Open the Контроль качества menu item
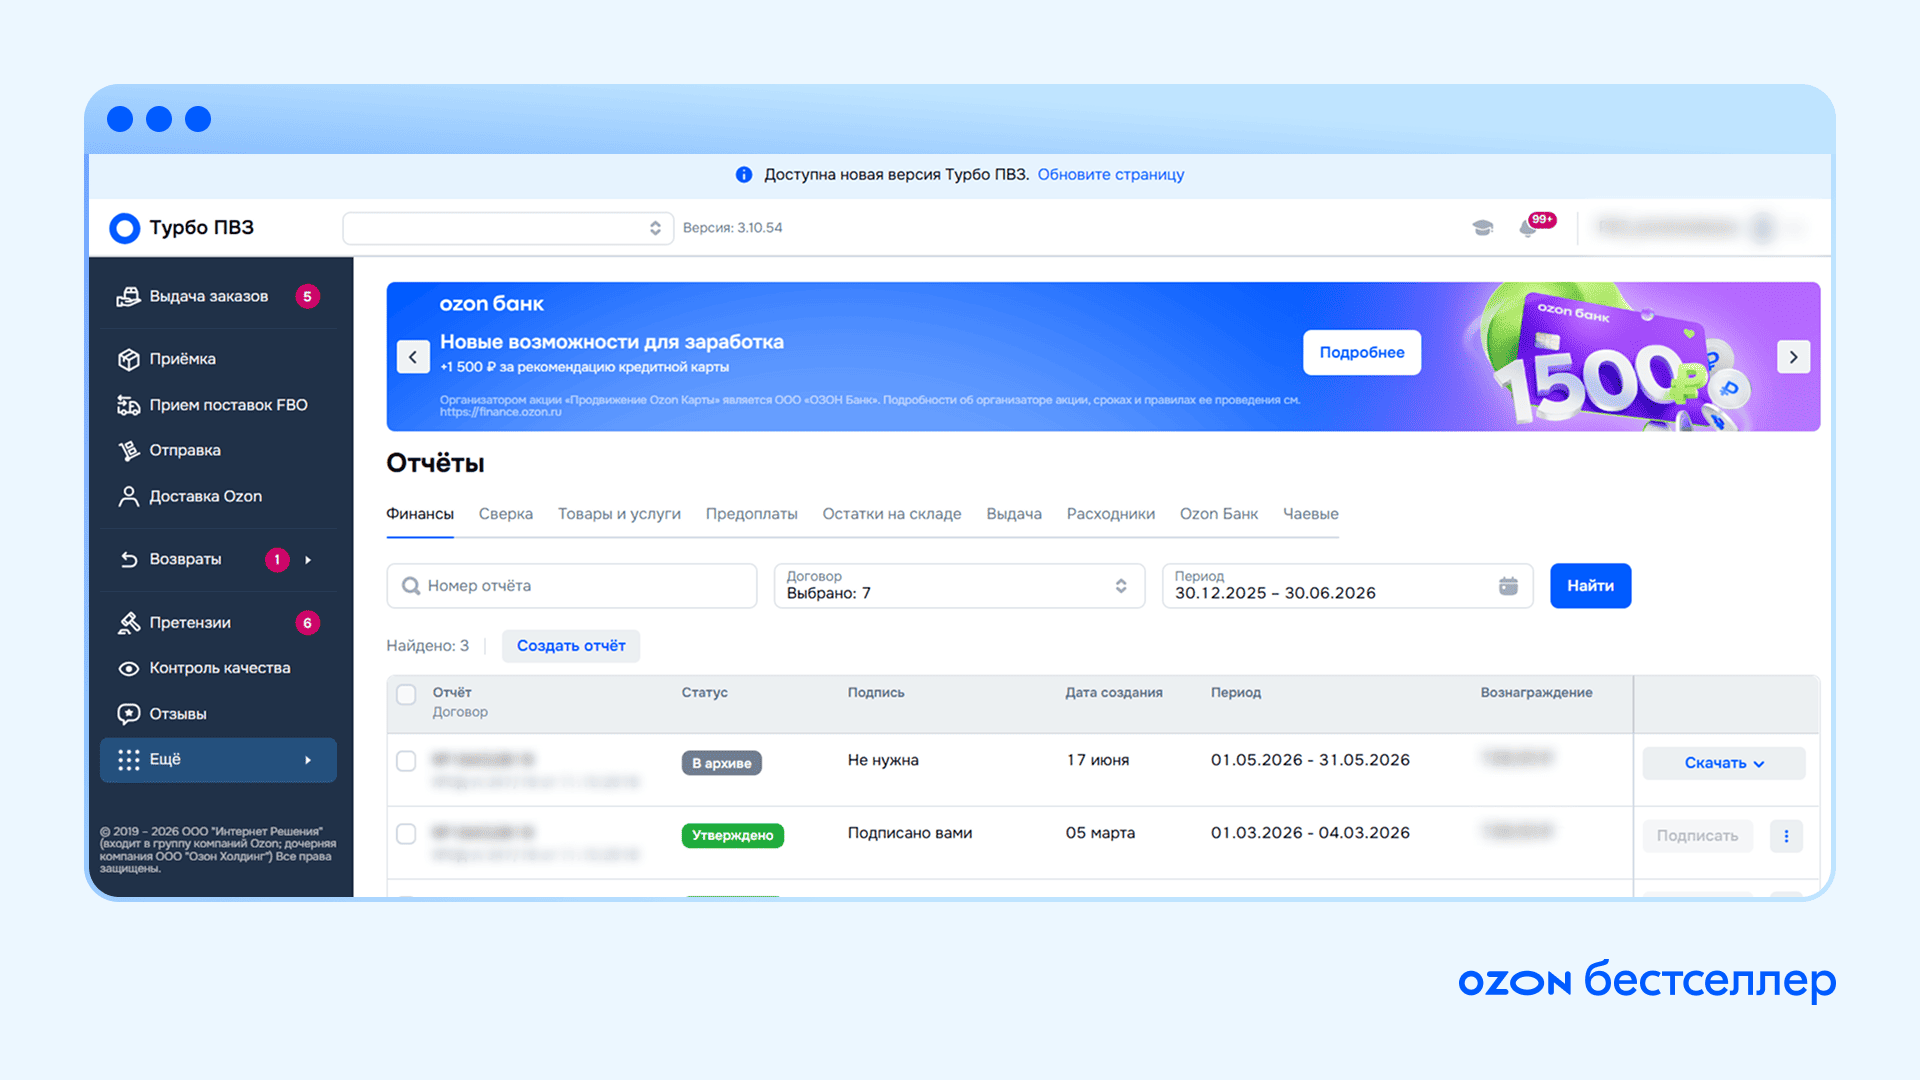The image size is (1920, 1080). tap(218, 668)
